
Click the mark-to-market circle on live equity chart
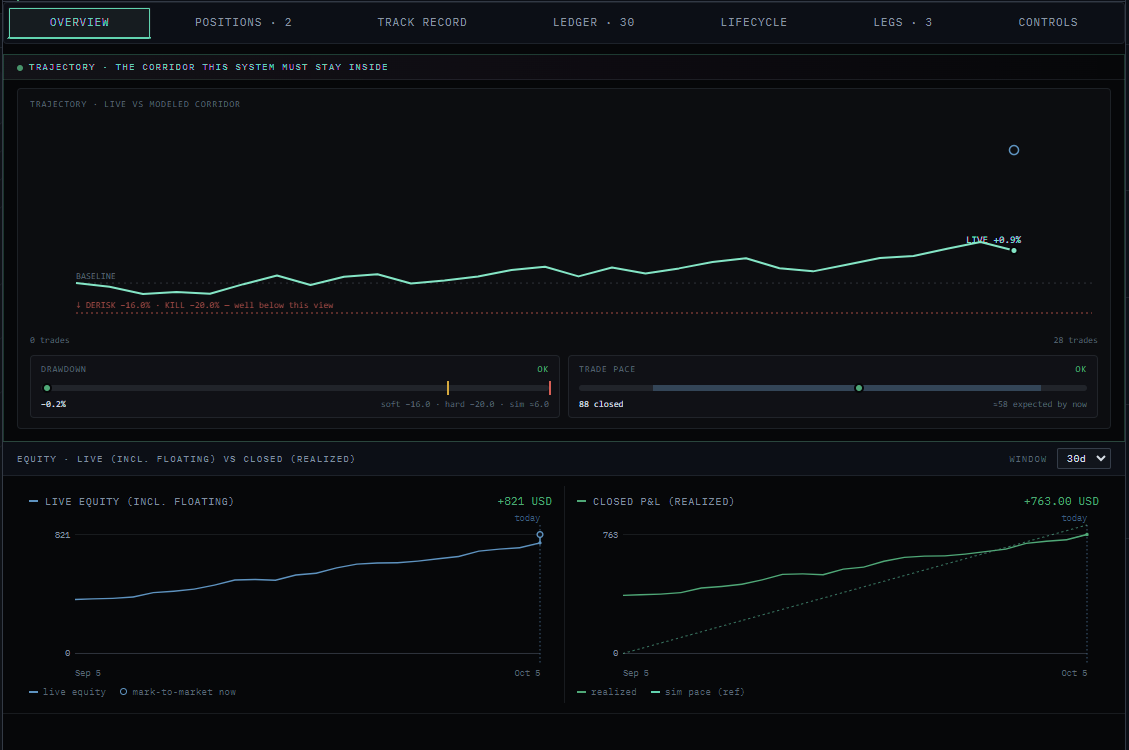point(540,535)
